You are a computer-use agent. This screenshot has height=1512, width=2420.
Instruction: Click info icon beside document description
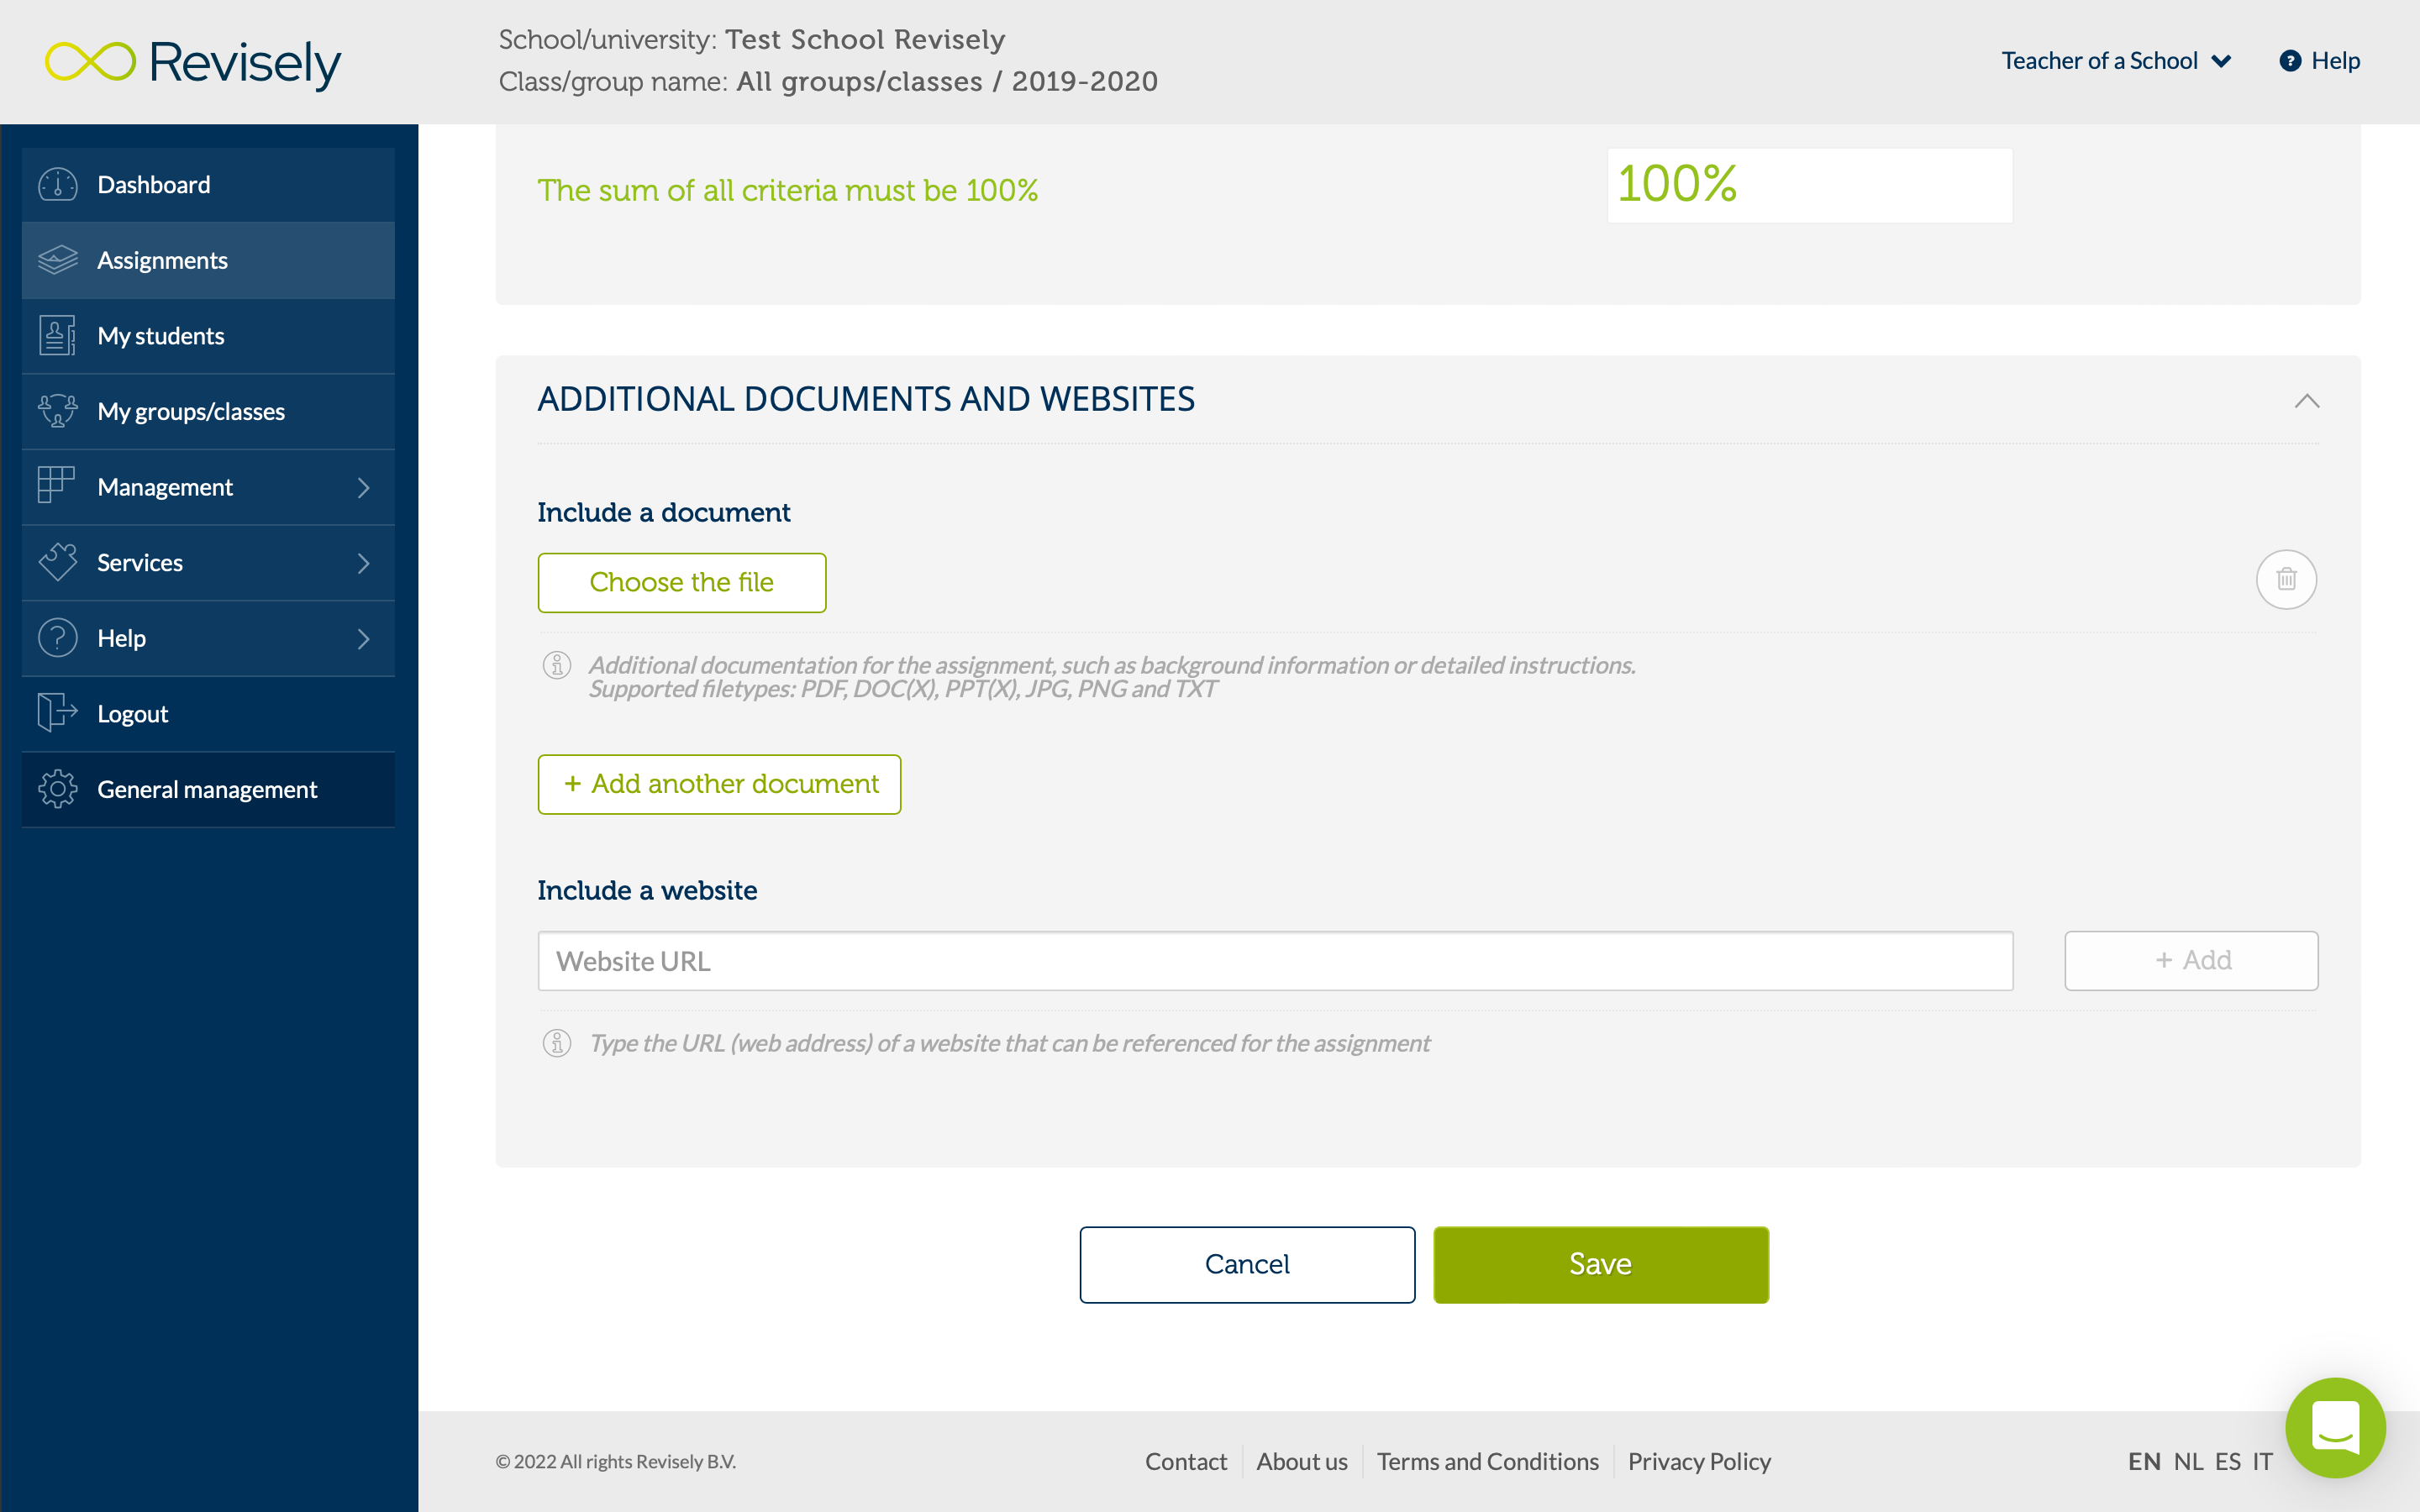[557, 666]
